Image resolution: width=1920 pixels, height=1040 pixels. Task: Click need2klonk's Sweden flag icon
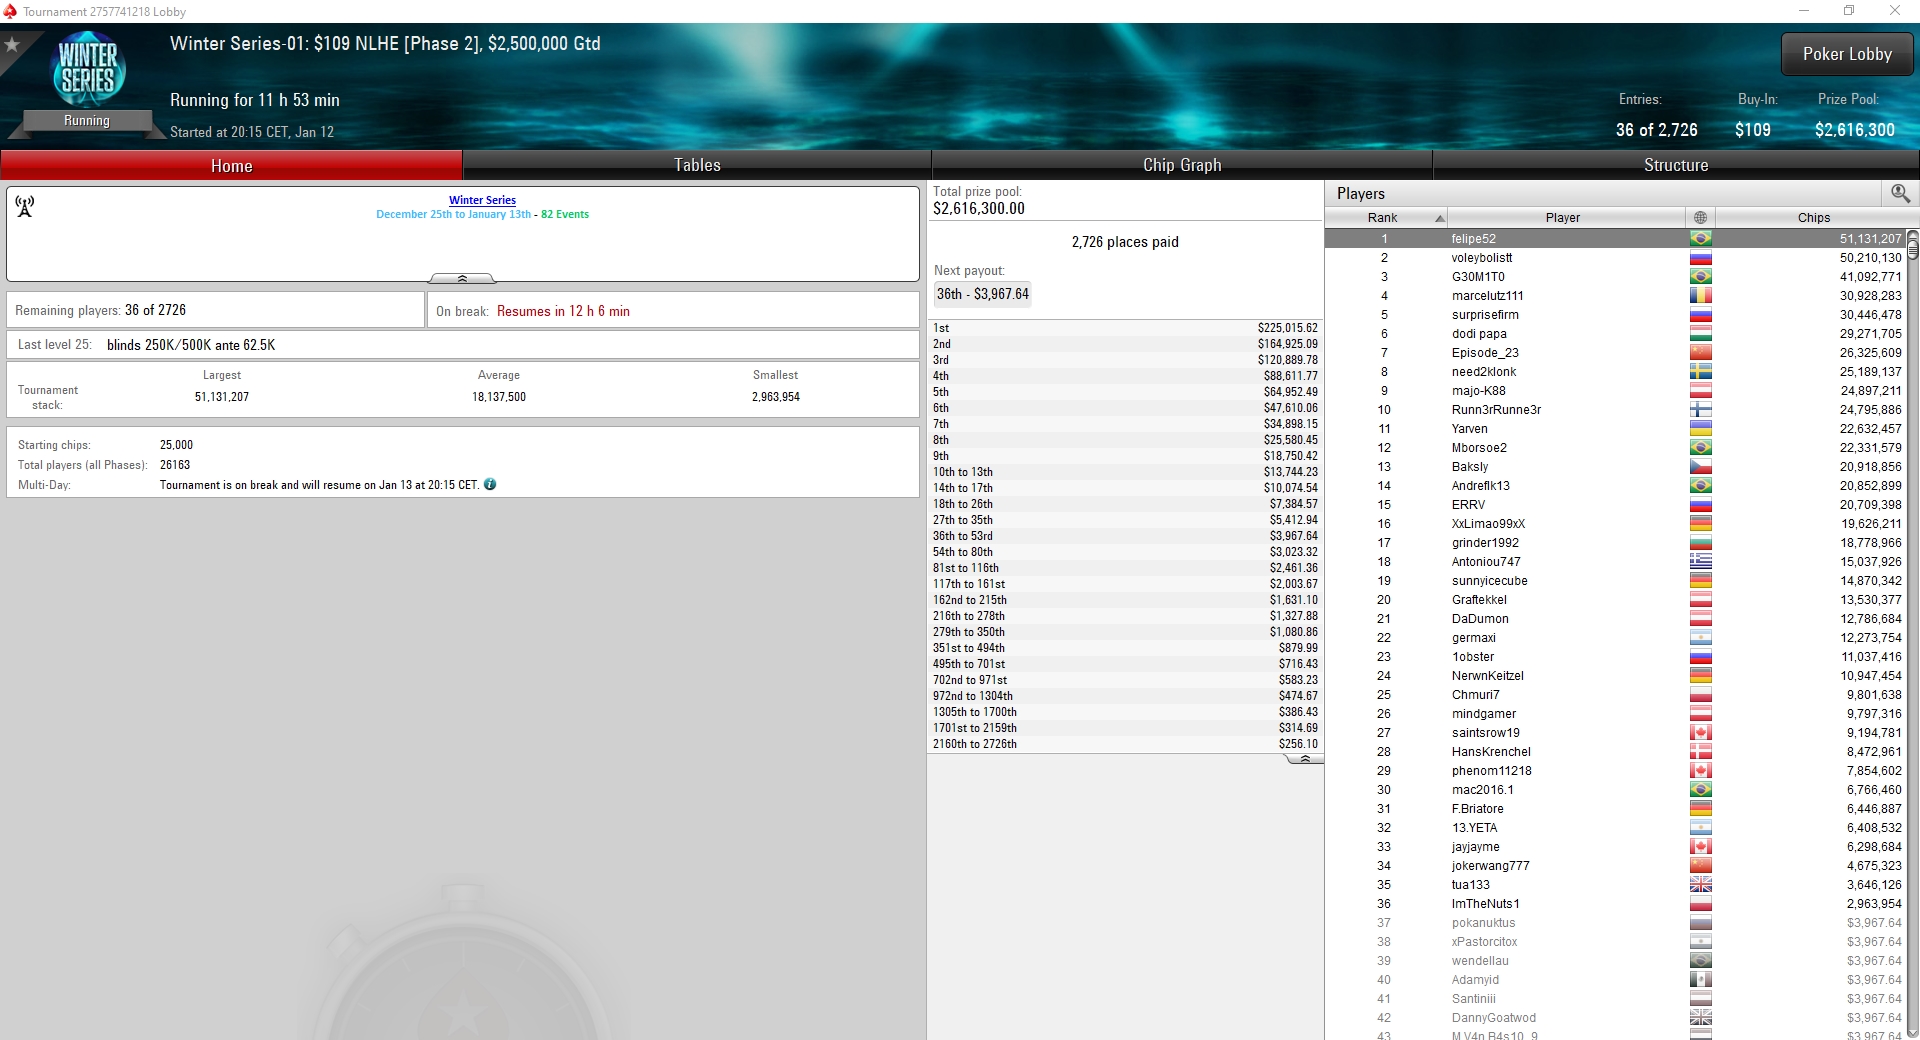point(1700,372)
